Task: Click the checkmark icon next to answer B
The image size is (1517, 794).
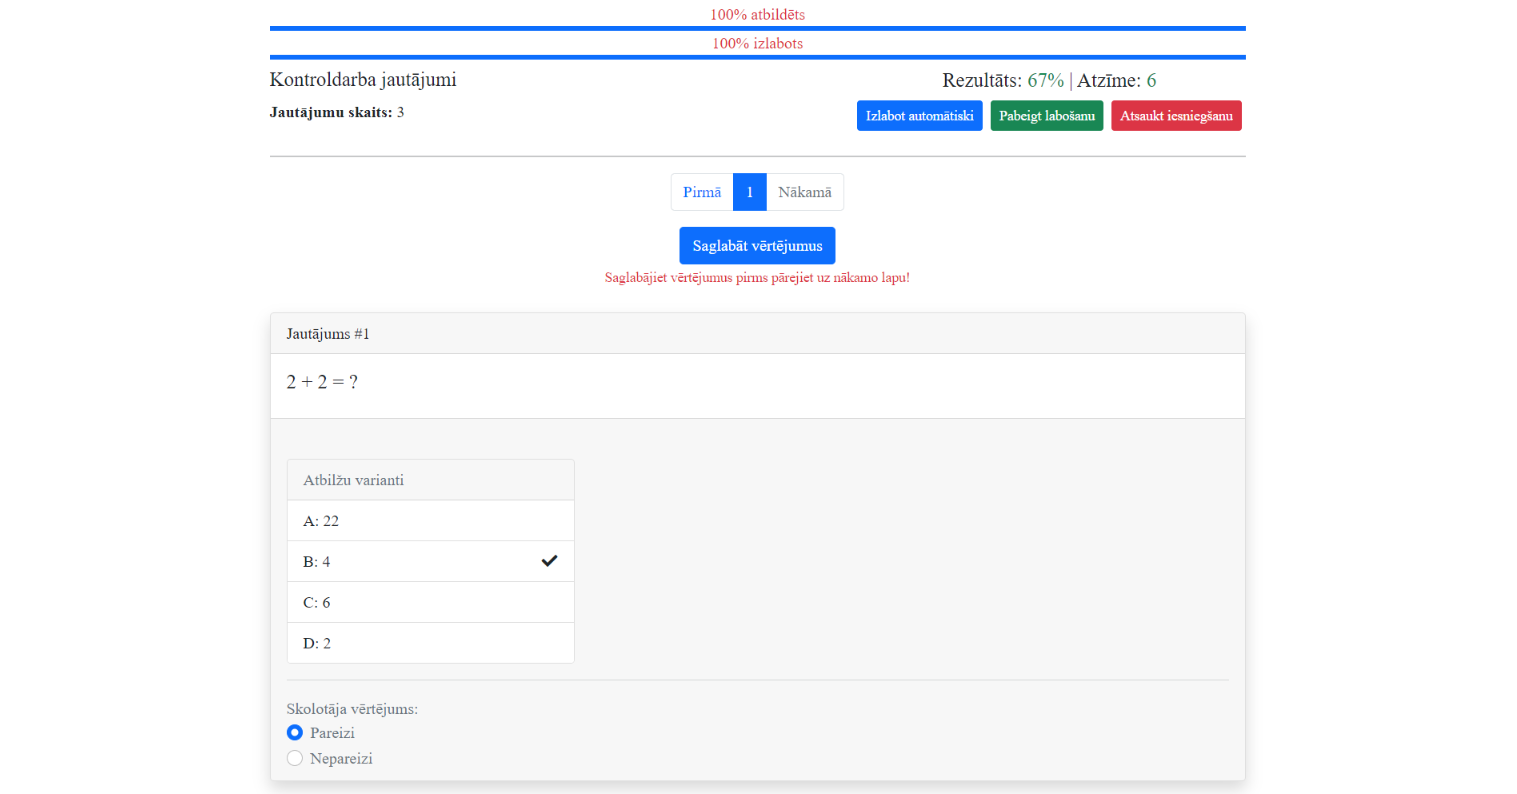Action: [x=549, y=561]
